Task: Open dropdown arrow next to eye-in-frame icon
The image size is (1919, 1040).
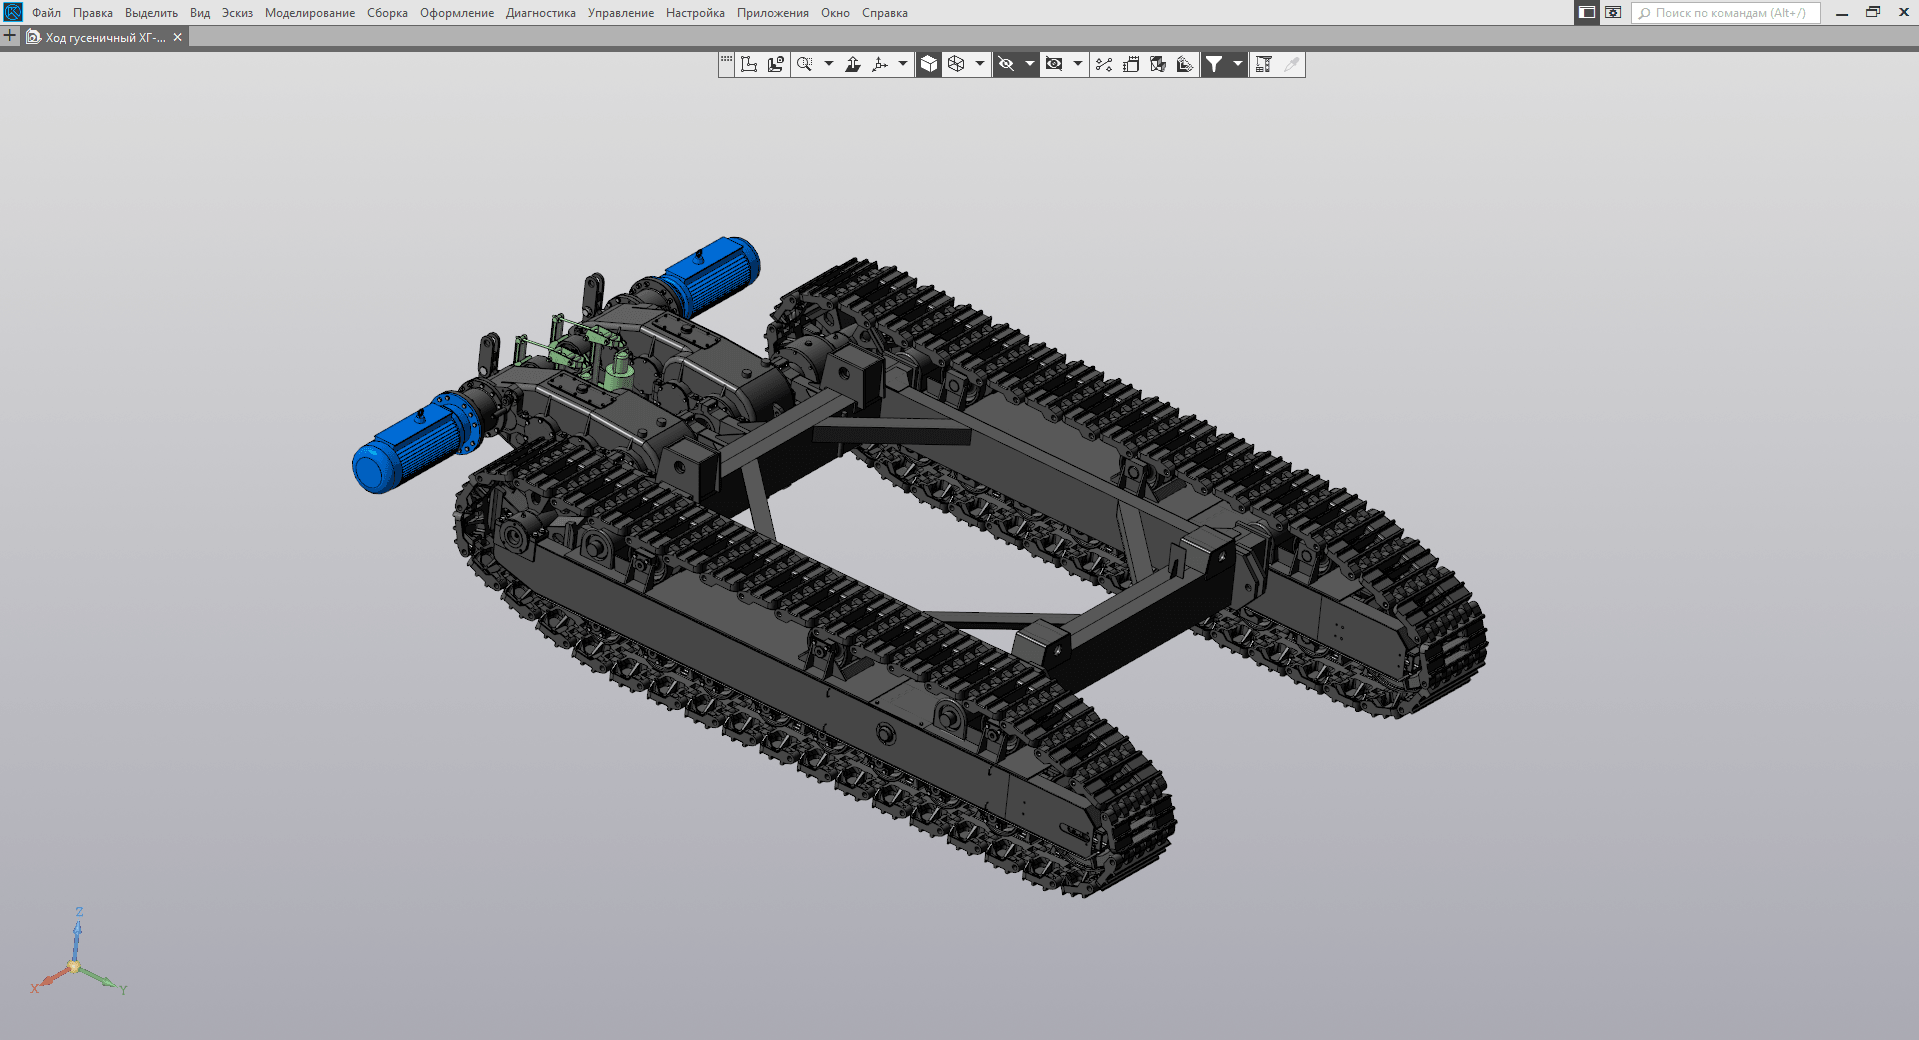Action: (x=1077, y=64)
